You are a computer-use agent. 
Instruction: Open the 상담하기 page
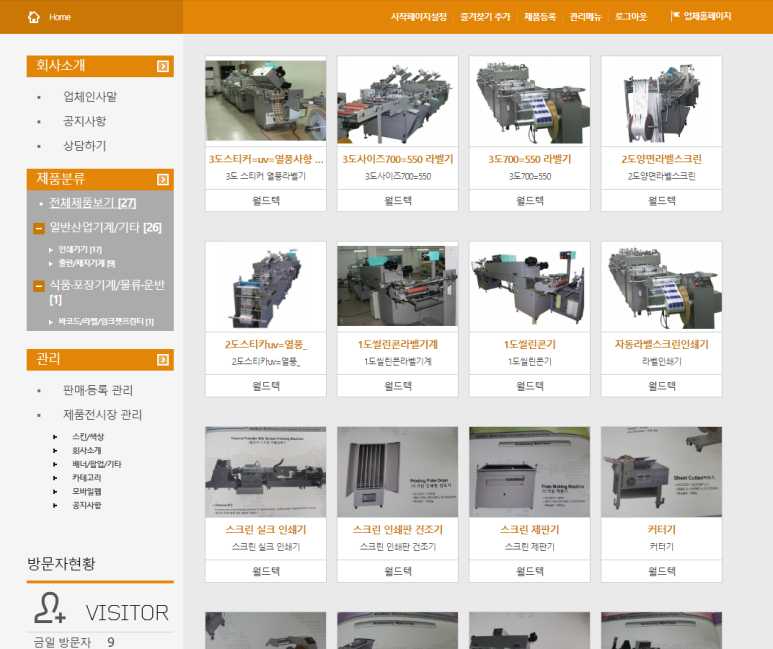tap(84, 146)
